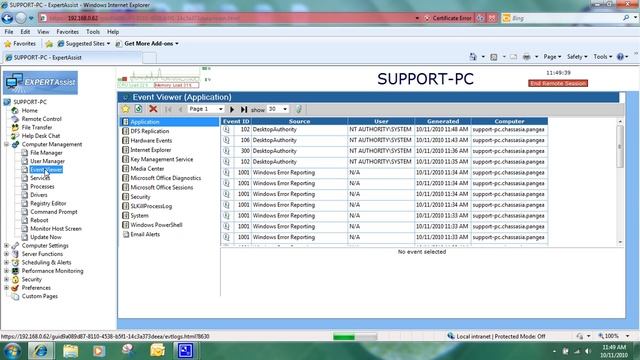Open Windows Explorer folder on taskbar

[71, 351]
